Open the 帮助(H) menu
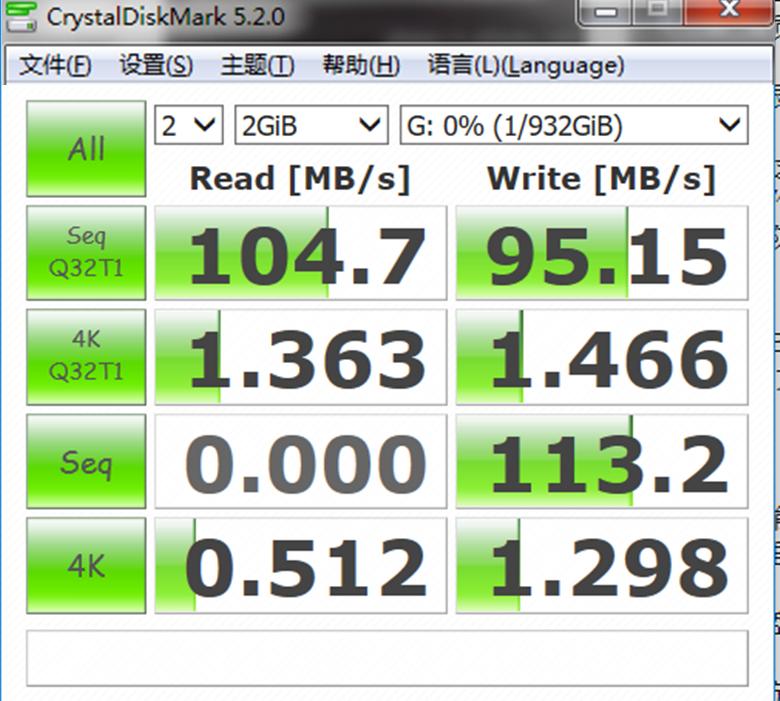Image resolution: width=780 pixels, height=701 pixels. (x=361, y=65)
